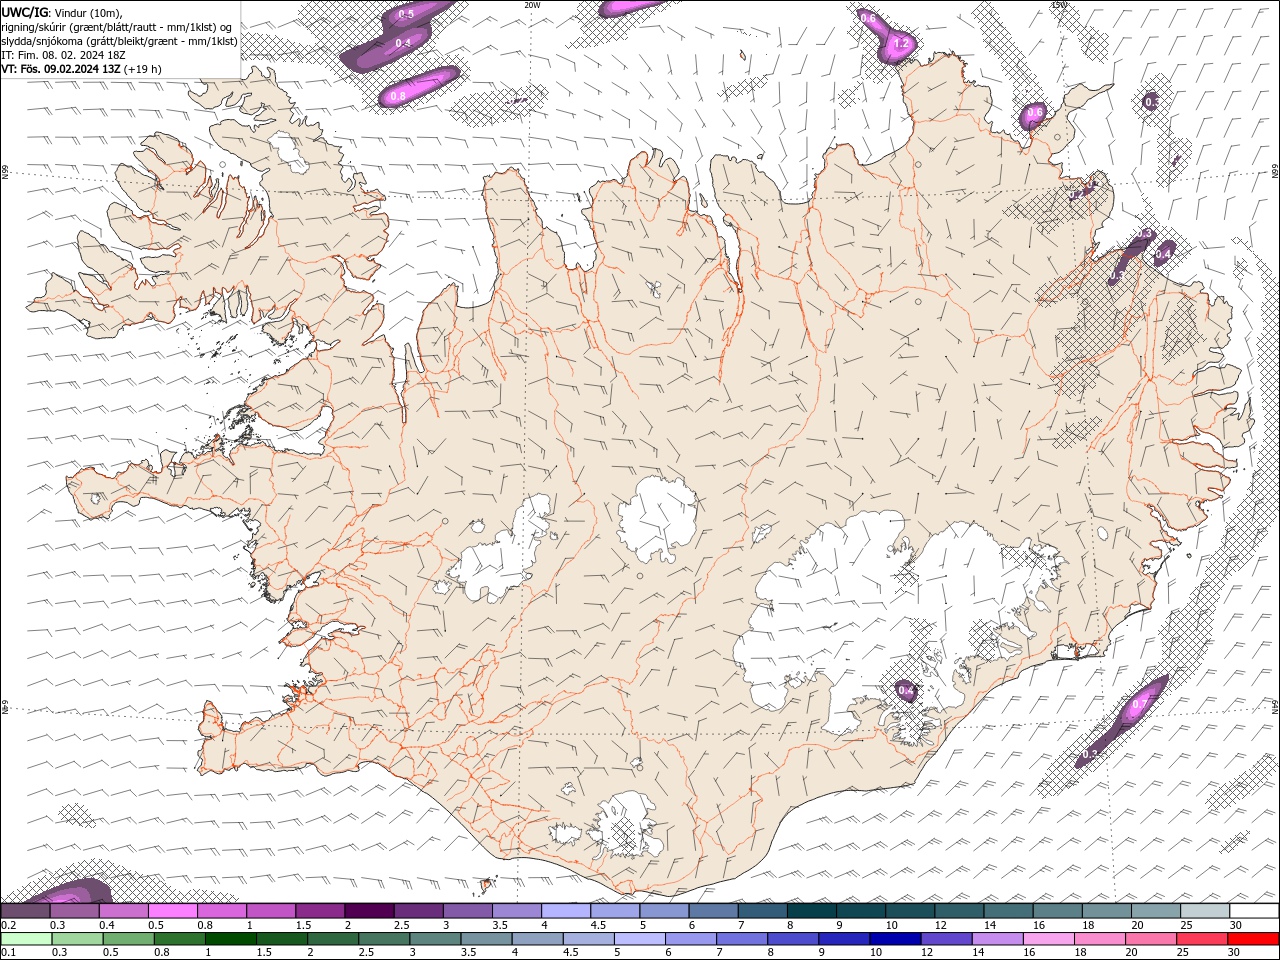Pick the darkest green rain swatch from 1 to 1.5

(x=231, y=939)
